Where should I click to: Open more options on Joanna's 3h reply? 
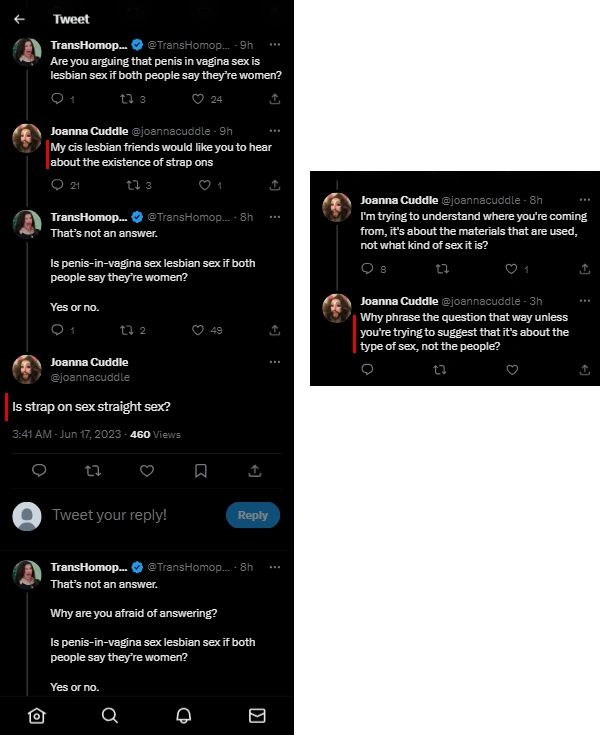(x=585, y=301)
